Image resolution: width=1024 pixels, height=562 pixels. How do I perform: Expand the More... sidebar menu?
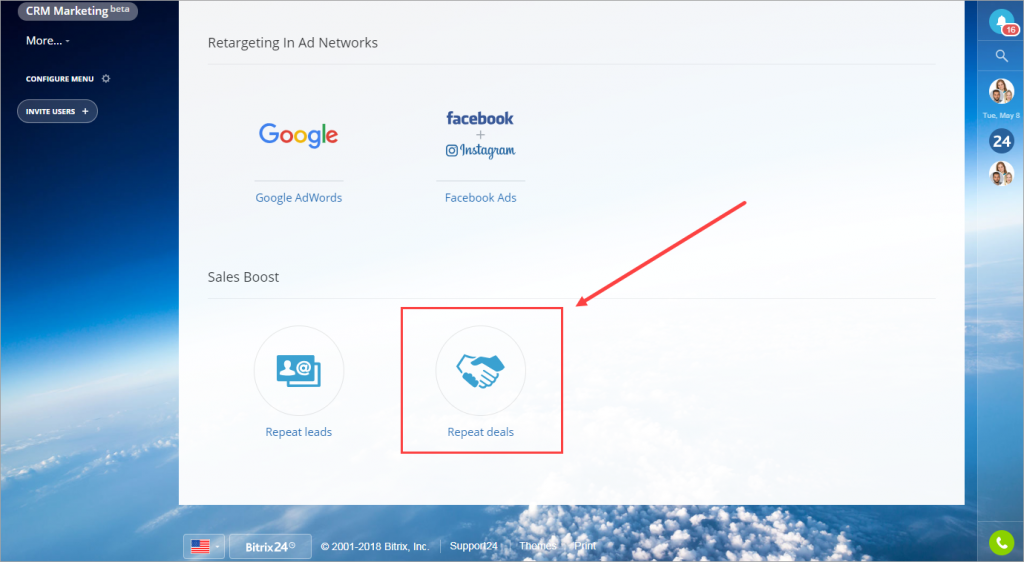pyautogui.click(x=48, y=40)
